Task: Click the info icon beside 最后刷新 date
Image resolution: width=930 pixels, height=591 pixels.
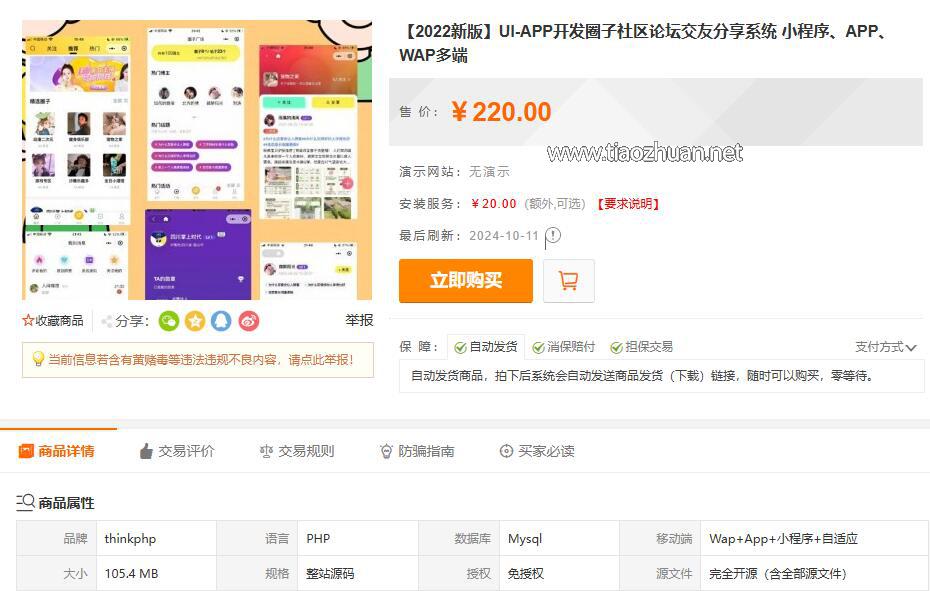Action: pyautogui.click(x=553, y=236)
